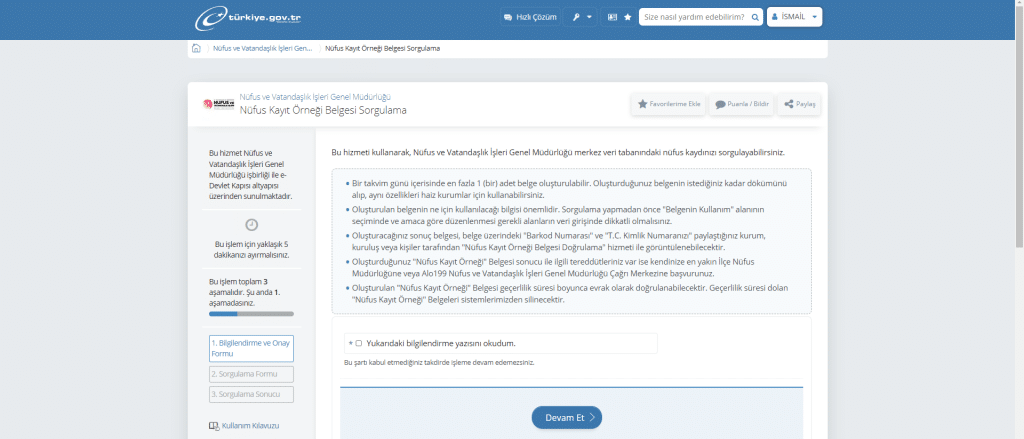The image size is (1024, 439).
Task: Click the ID card icon in header
Action: [x=612, y=17]
